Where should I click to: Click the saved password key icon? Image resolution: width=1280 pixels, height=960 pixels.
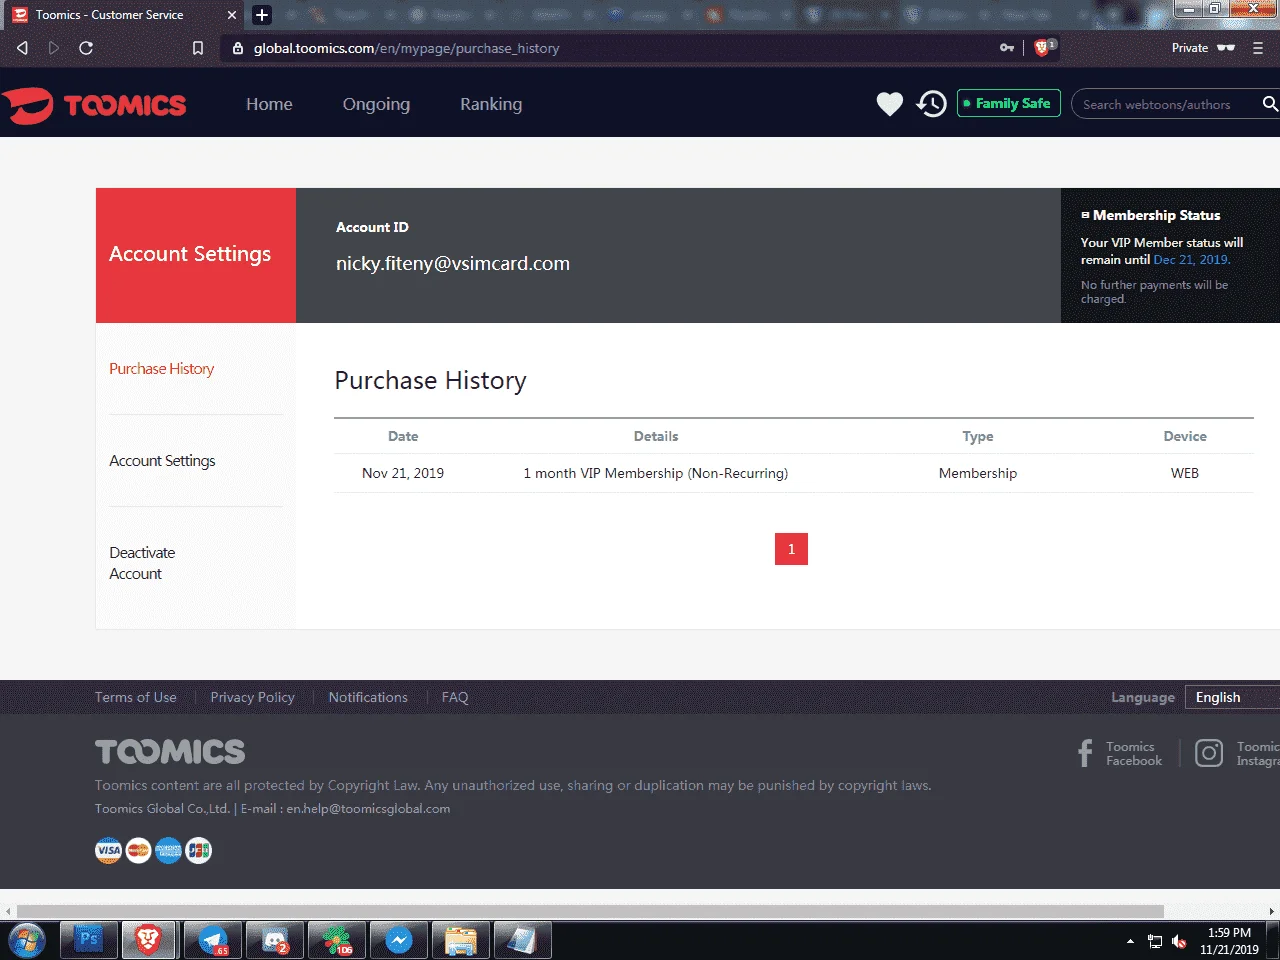tap(1007, 48)
